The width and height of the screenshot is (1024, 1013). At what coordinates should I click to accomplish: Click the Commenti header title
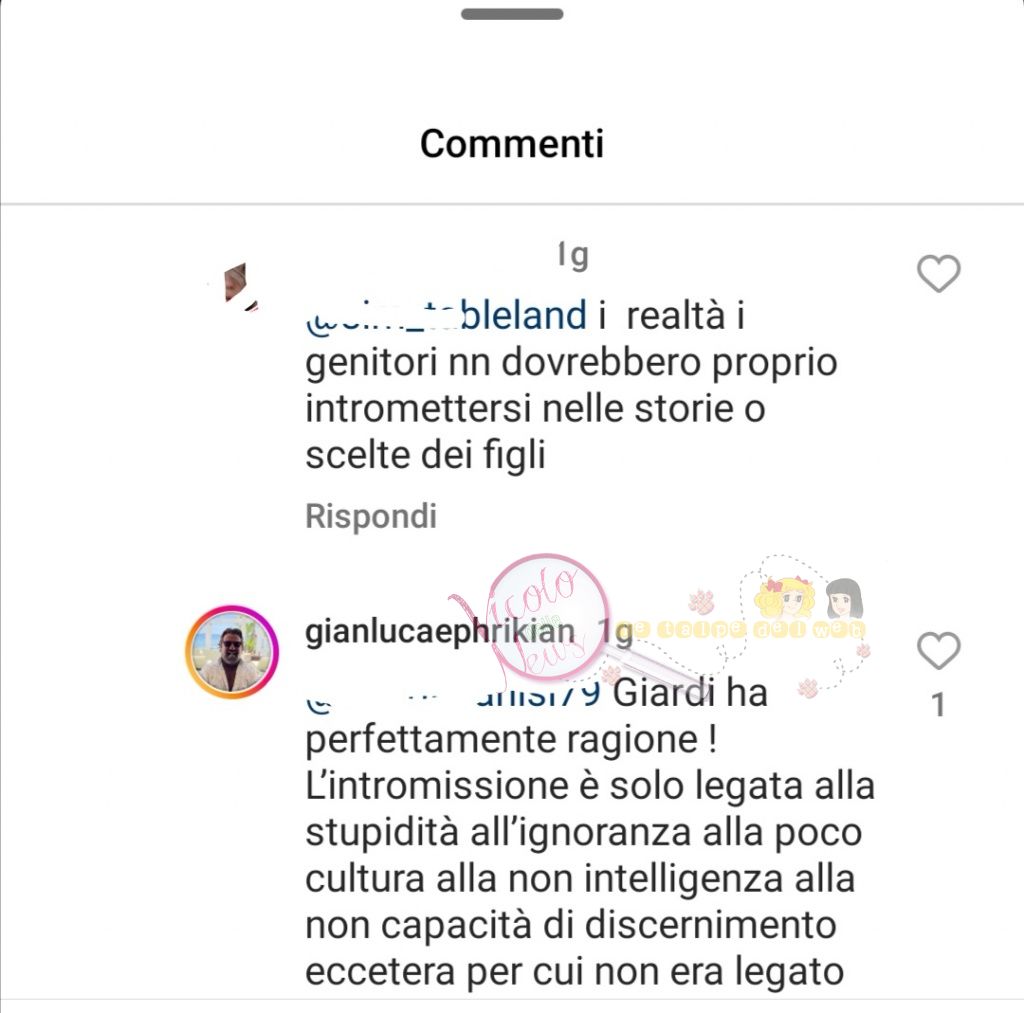coord(512,144)
